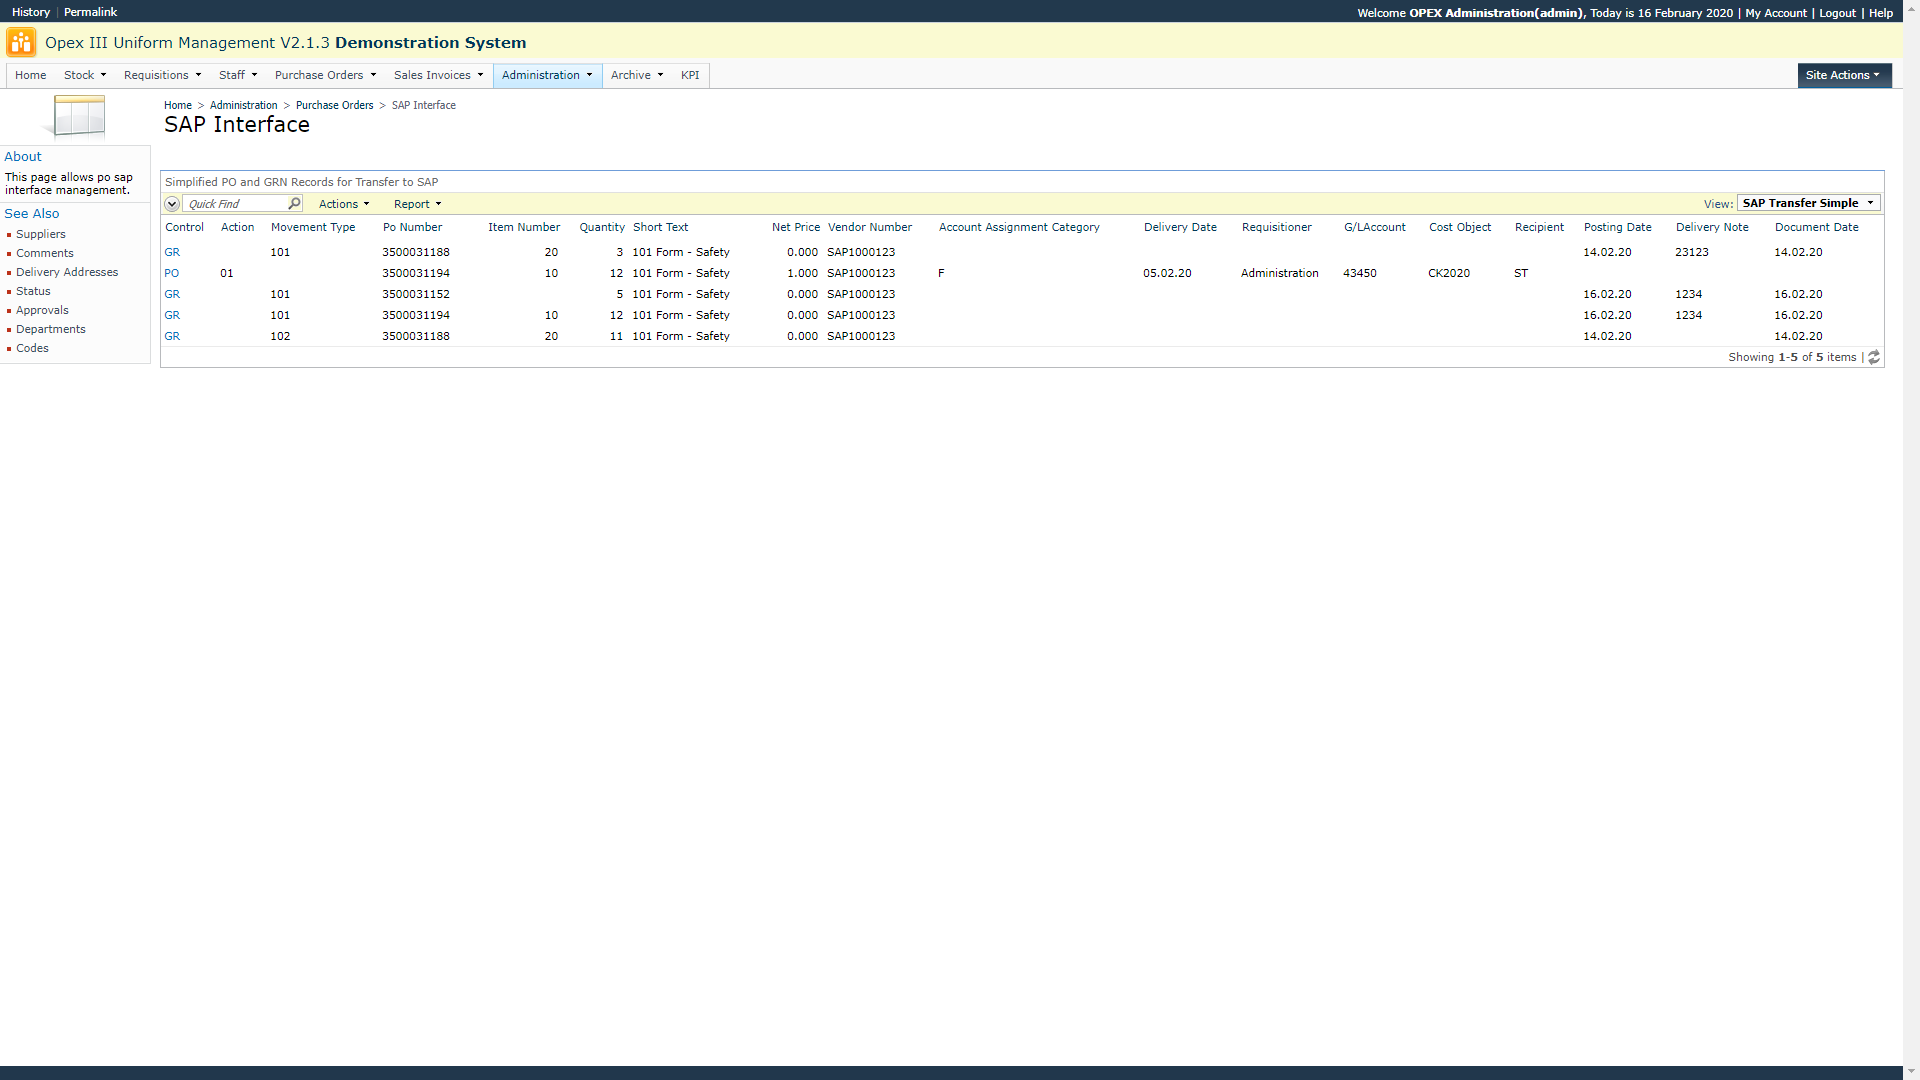Focus the Quick Find search field
Screen dimensions: 1920x1080
tap(236, 204)
